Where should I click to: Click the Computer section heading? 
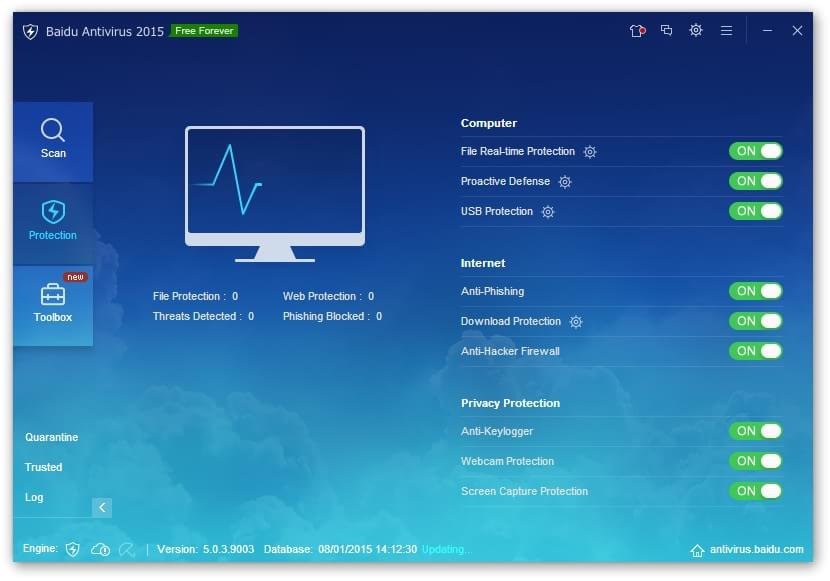click(x=489, y=123)
